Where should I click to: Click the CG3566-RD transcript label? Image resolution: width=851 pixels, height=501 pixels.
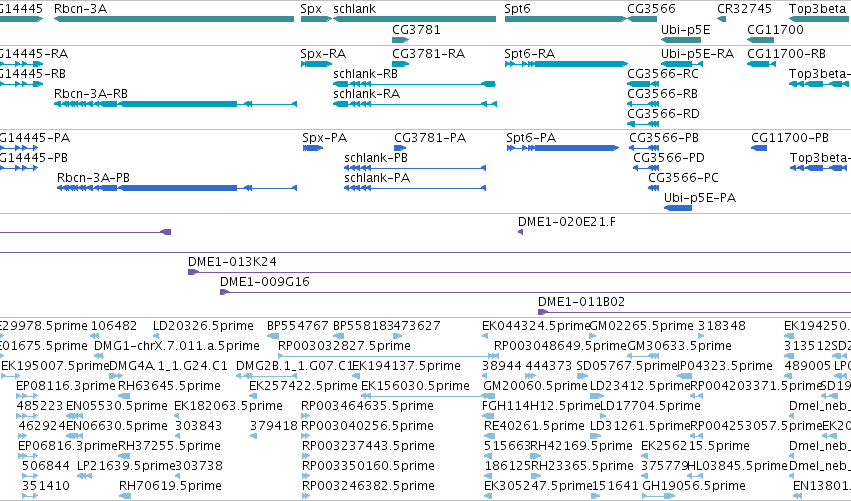point(663,114)
